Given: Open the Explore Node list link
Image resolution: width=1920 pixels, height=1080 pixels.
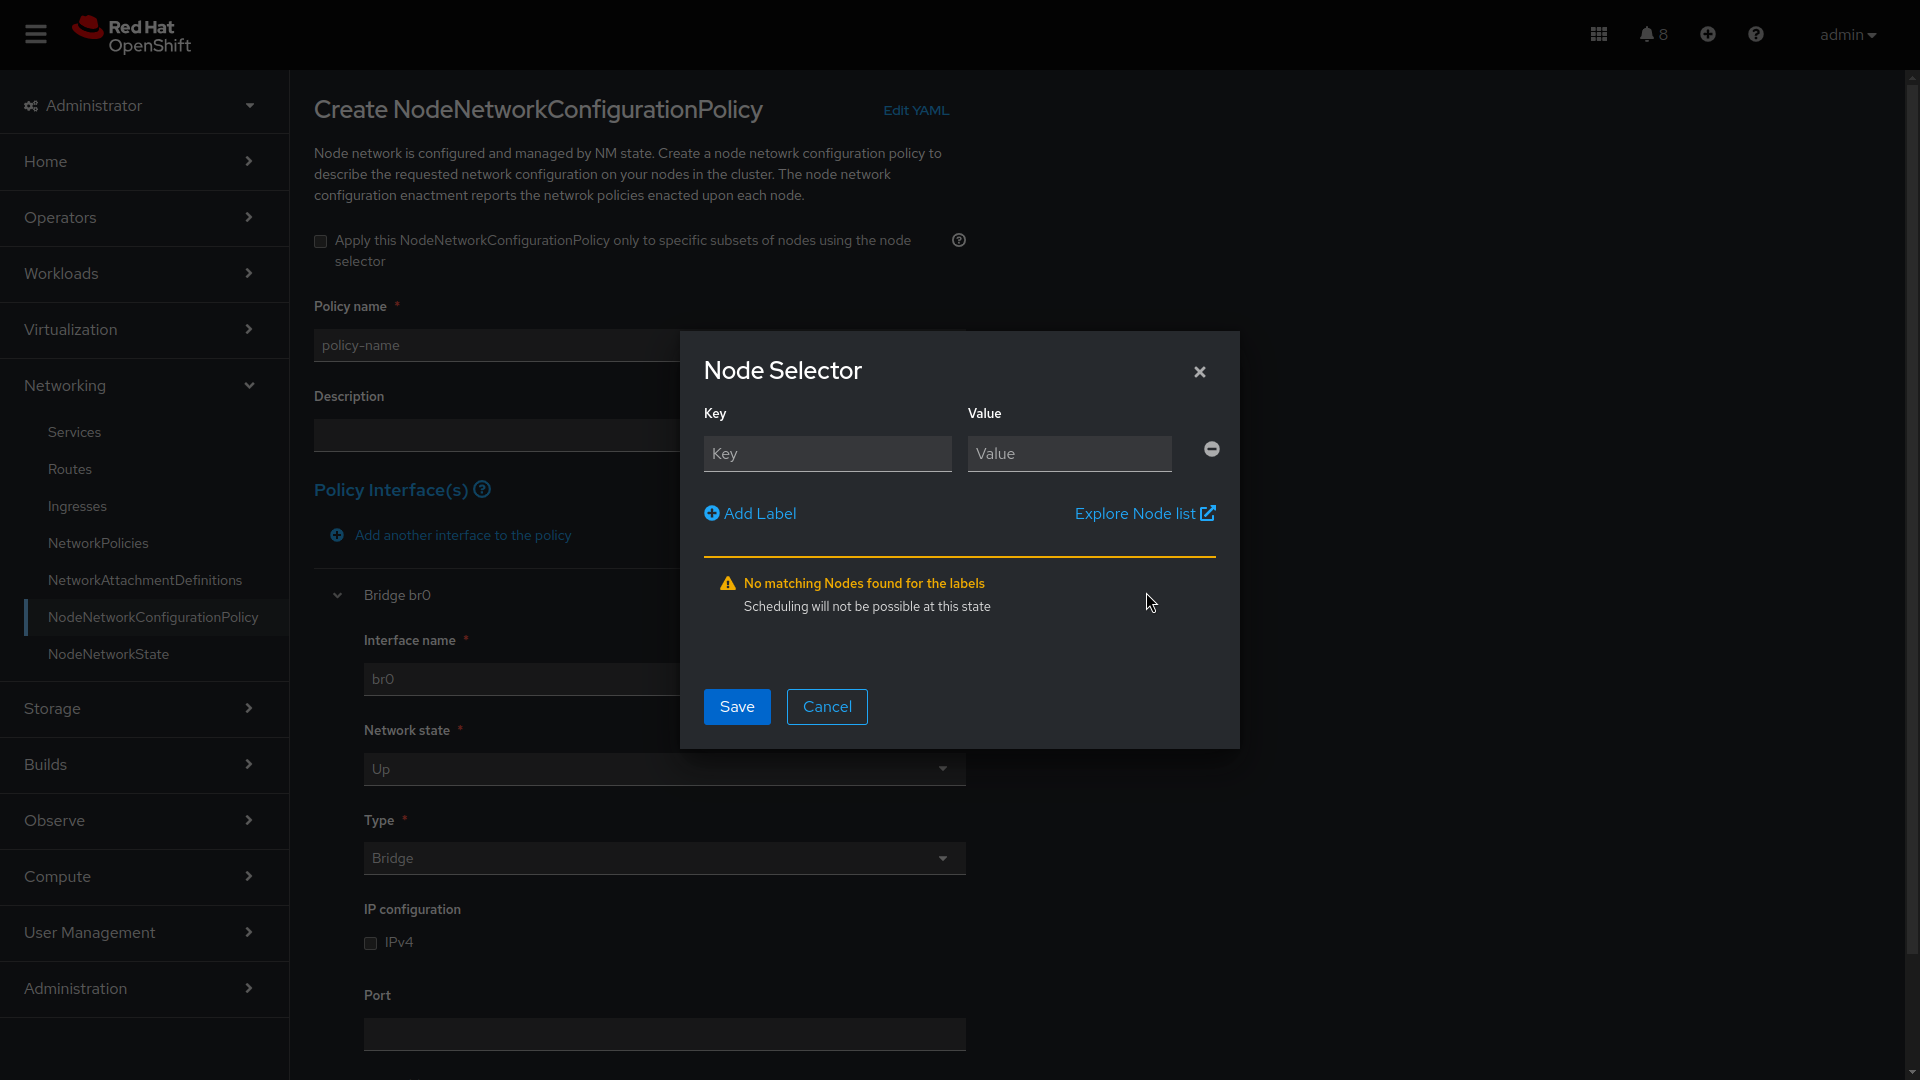Looking at the screenshot, I should (x=1144, y=513).
